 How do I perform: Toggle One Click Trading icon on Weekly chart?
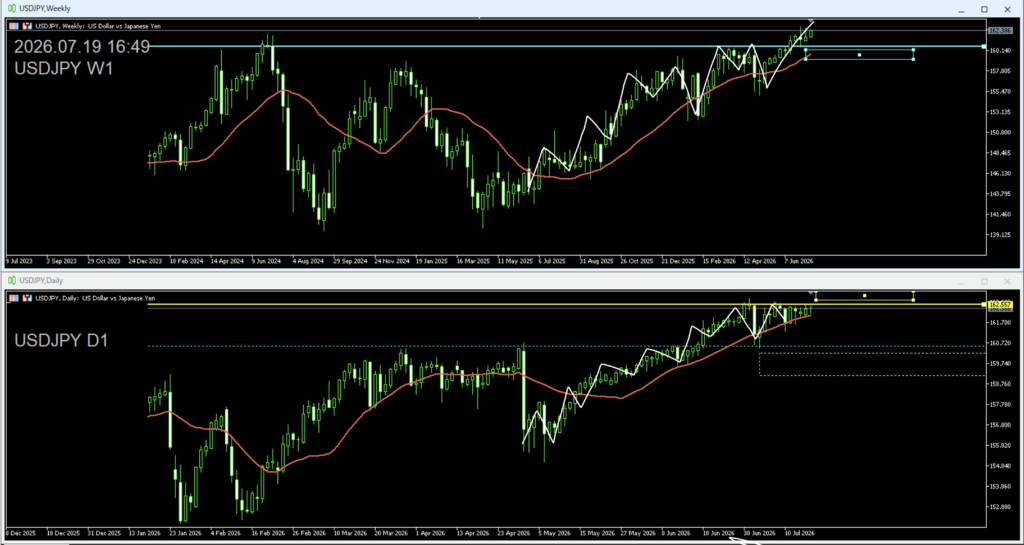27,26
